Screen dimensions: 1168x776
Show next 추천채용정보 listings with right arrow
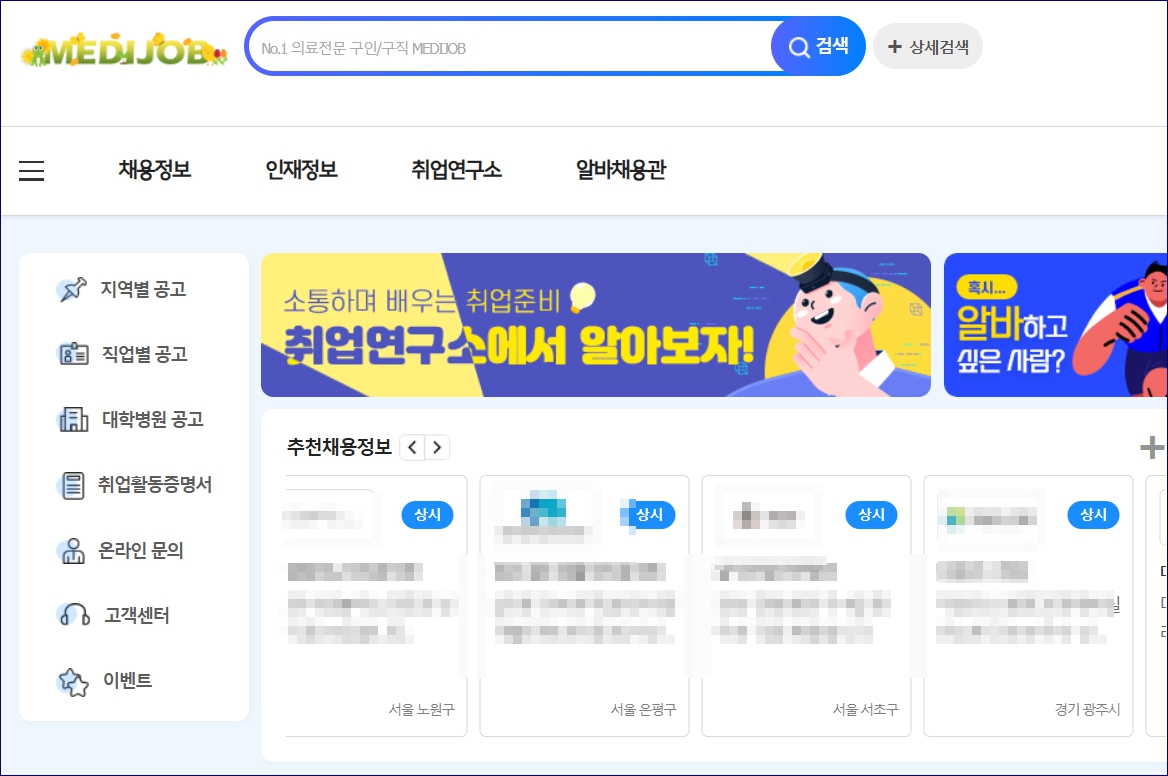click(x=437, y=447)
